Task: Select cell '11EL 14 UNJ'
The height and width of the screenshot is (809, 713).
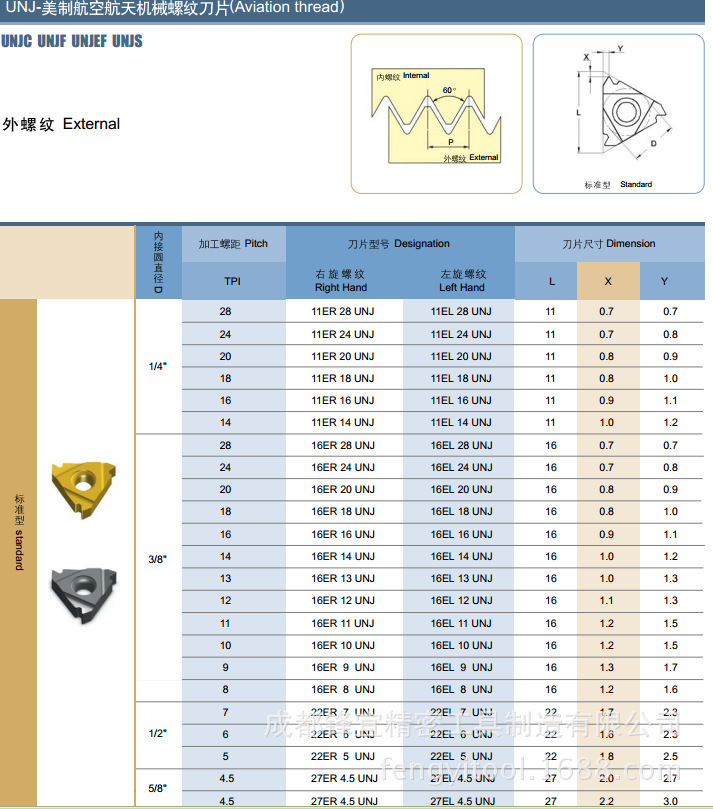Action: 461,423
